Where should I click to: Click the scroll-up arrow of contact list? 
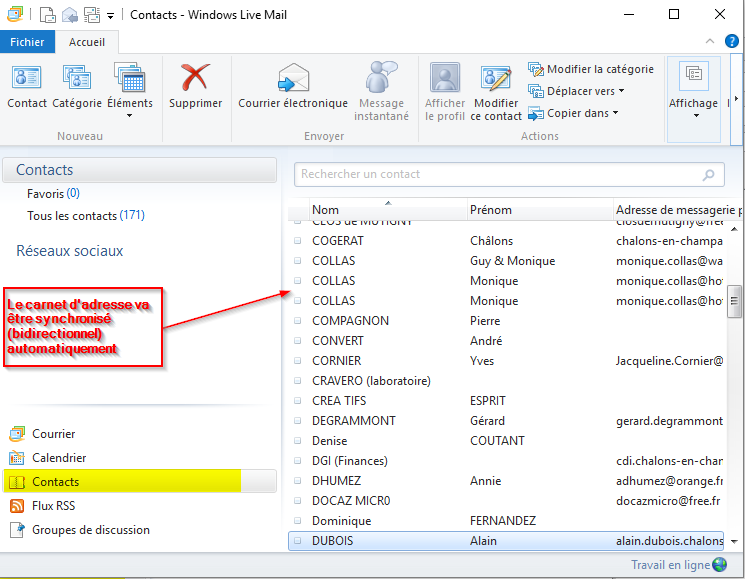pos(734,229)
